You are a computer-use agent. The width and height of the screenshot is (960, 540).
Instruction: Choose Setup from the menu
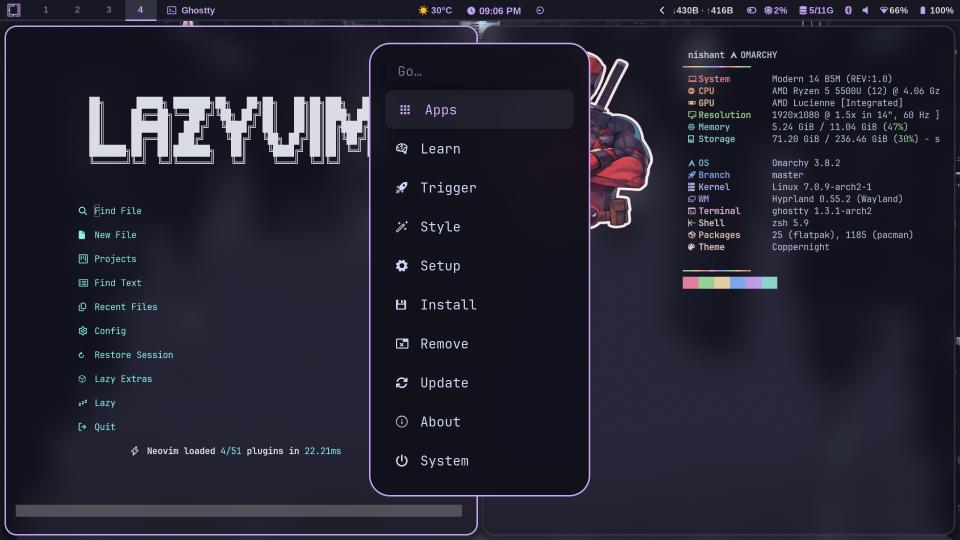(479, 266)
